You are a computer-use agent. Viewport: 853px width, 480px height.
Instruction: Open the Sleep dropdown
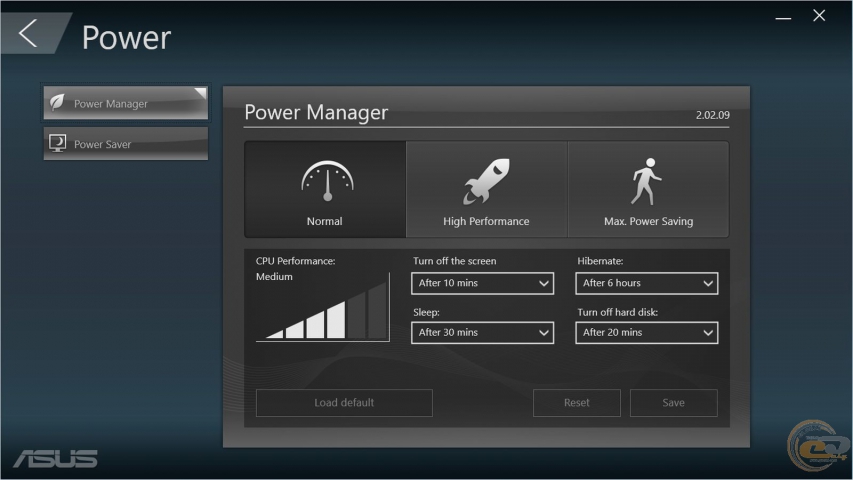[483, 333]
